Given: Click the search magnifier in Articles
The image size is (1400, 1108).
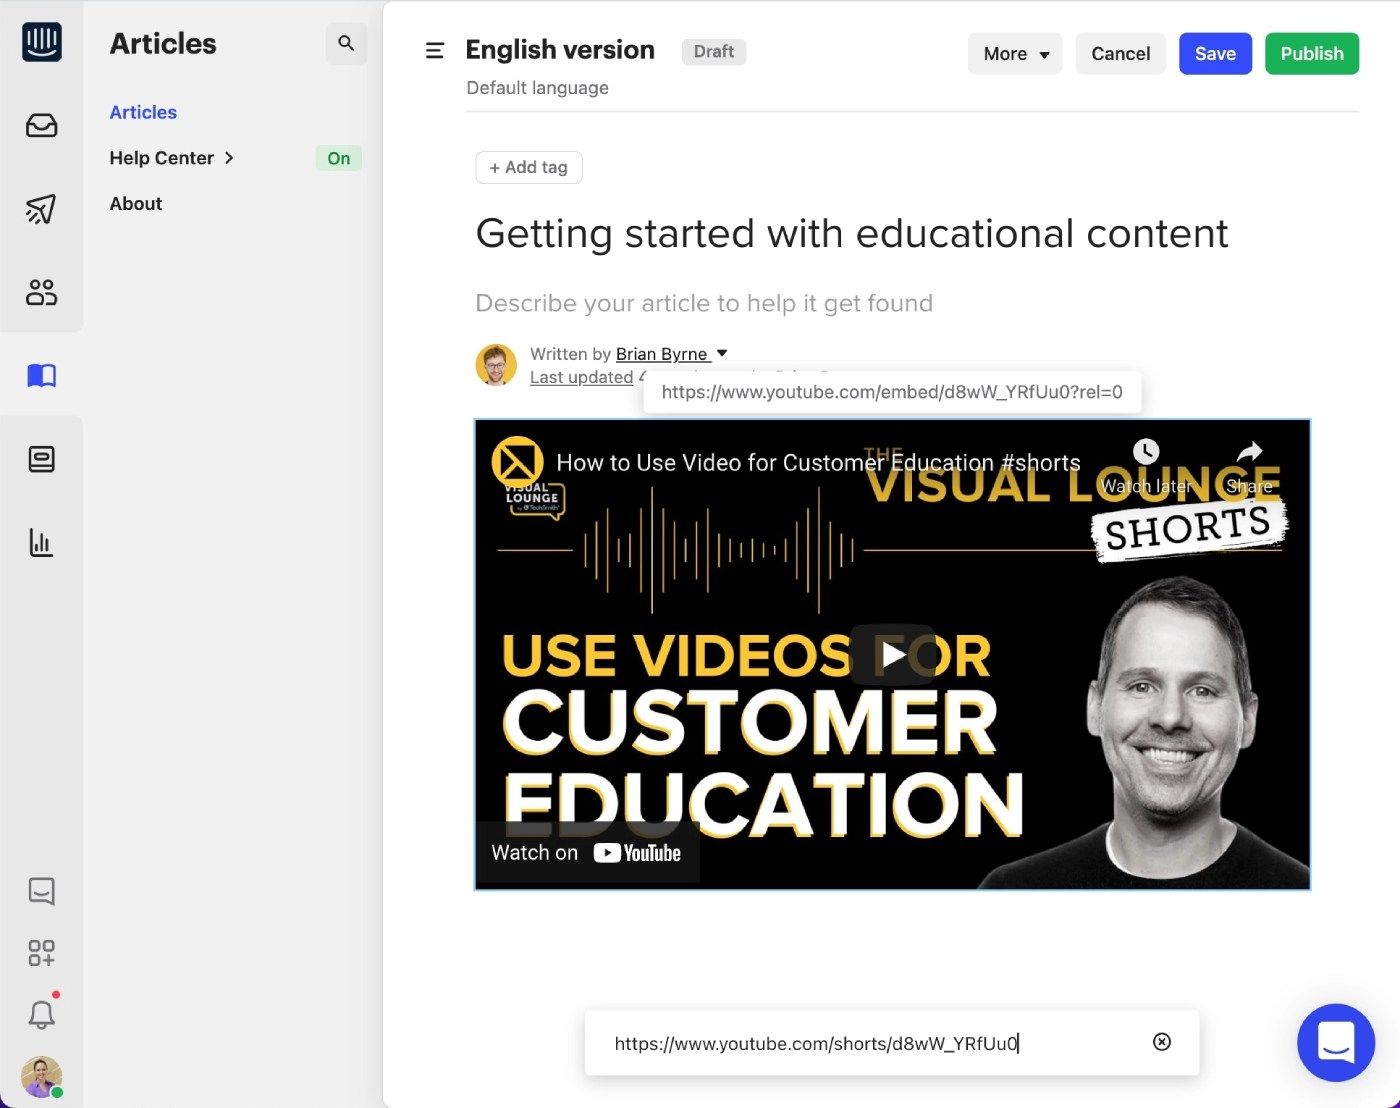Looking at the screenshot, I should (346, 44).
